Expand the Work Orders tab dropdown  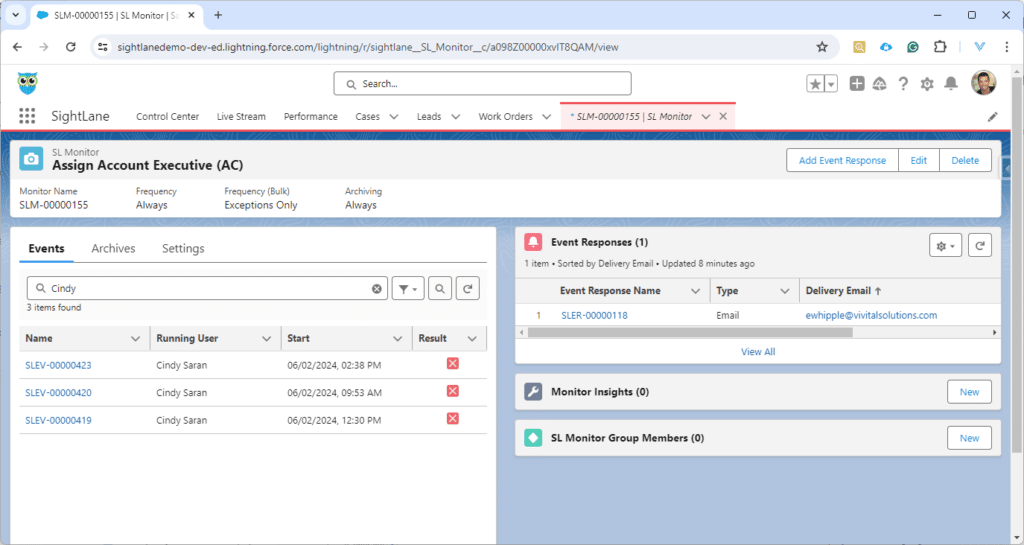click(547, 117)
